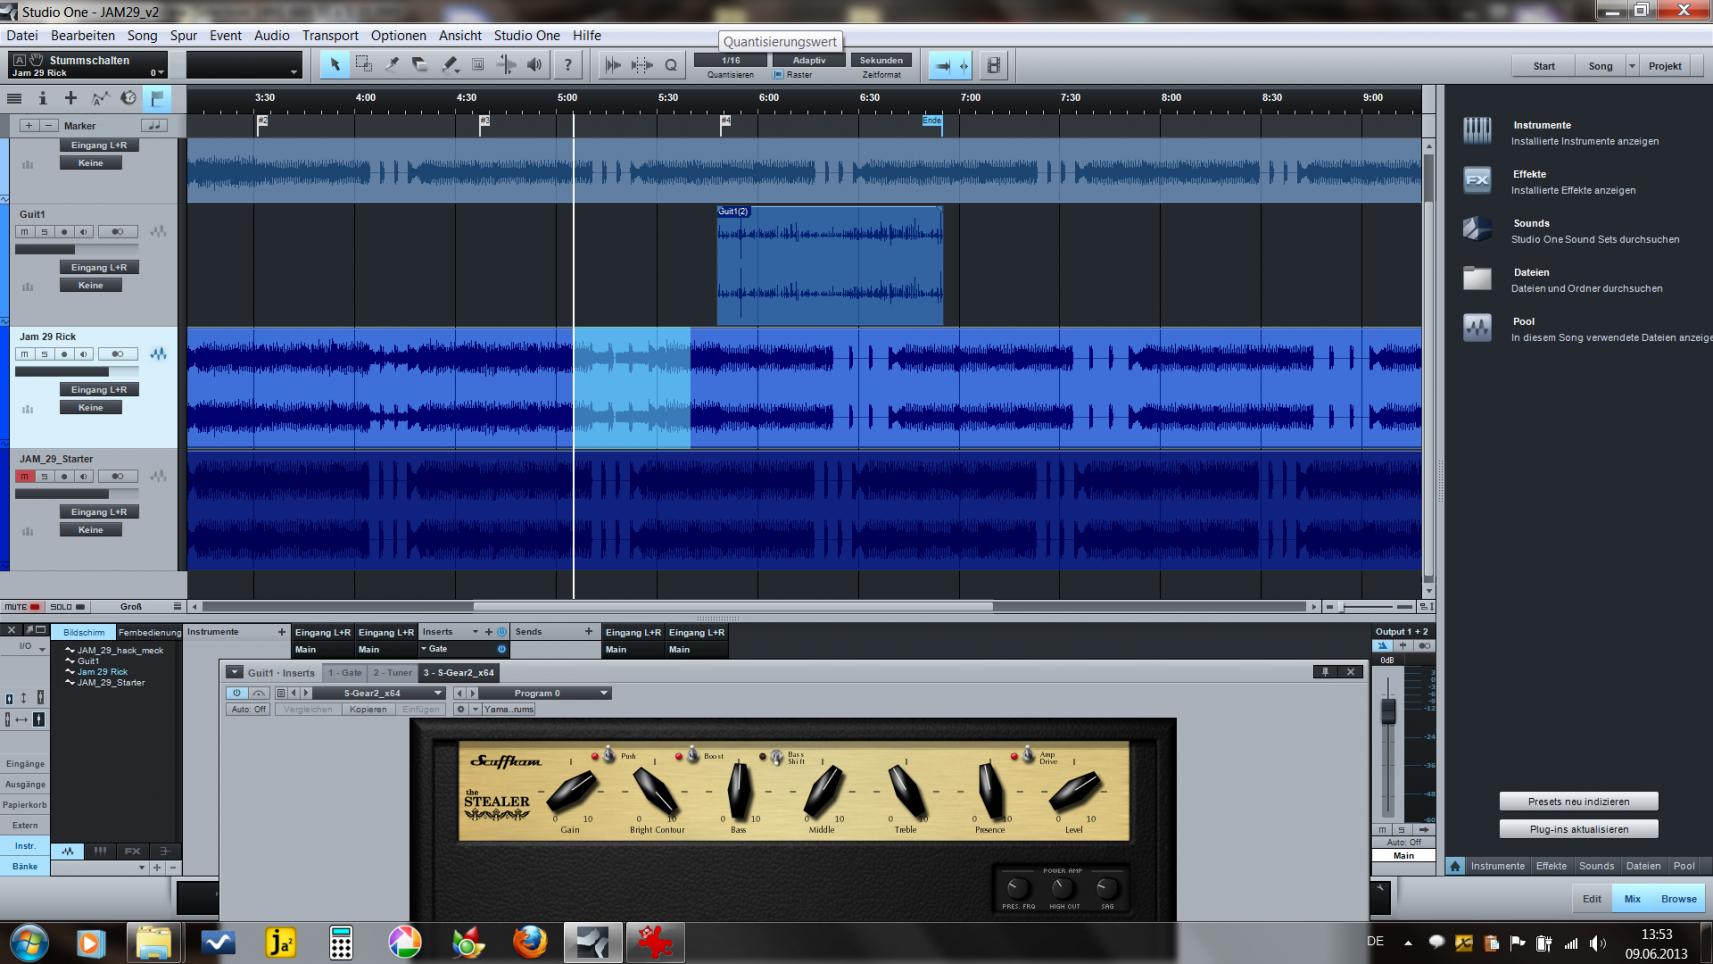
Task: Select the Eraser tool
Action: point(420,65)
